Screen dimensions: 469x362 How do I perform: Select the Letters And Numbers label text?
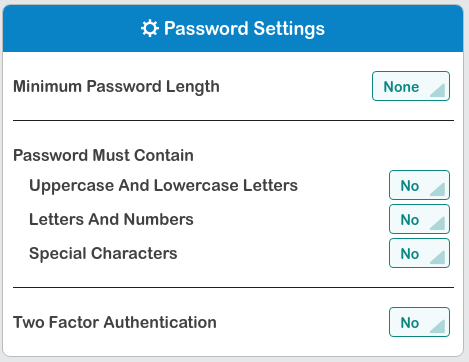tap(111, 219)
